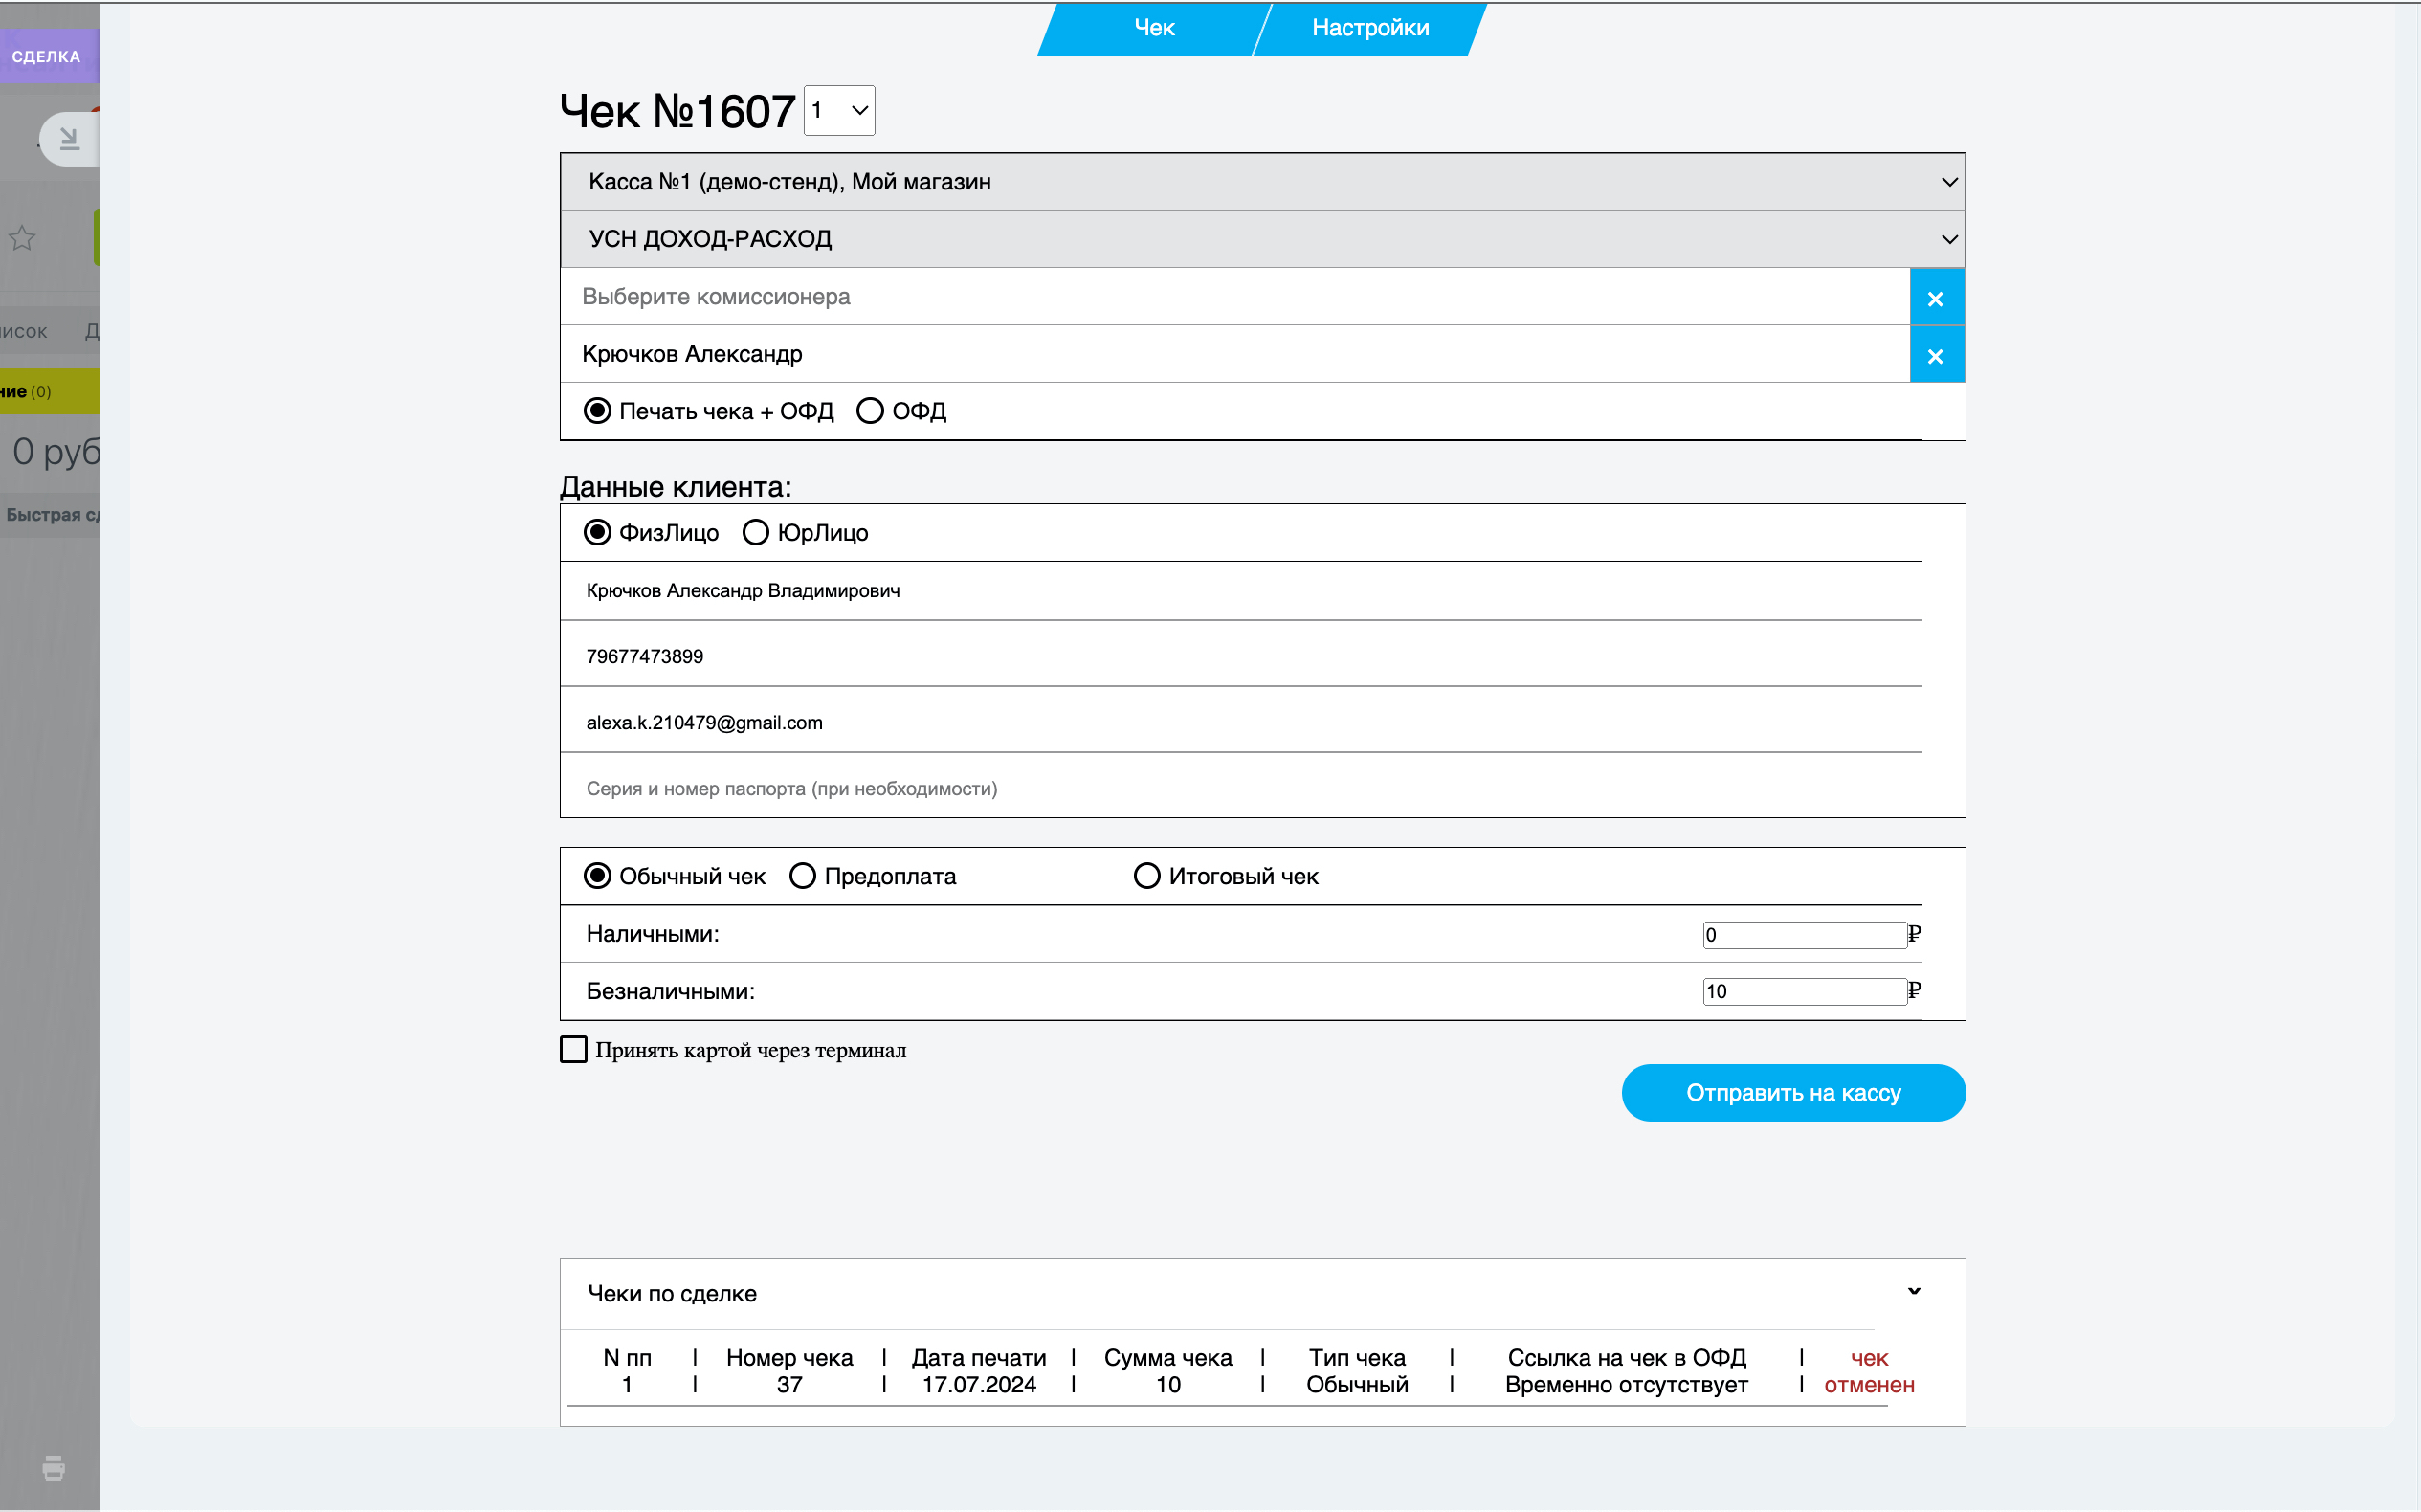Select Итоговый чек radio button
The height and width of the screenshot is (1512, 2421).
pos(1147,876)
